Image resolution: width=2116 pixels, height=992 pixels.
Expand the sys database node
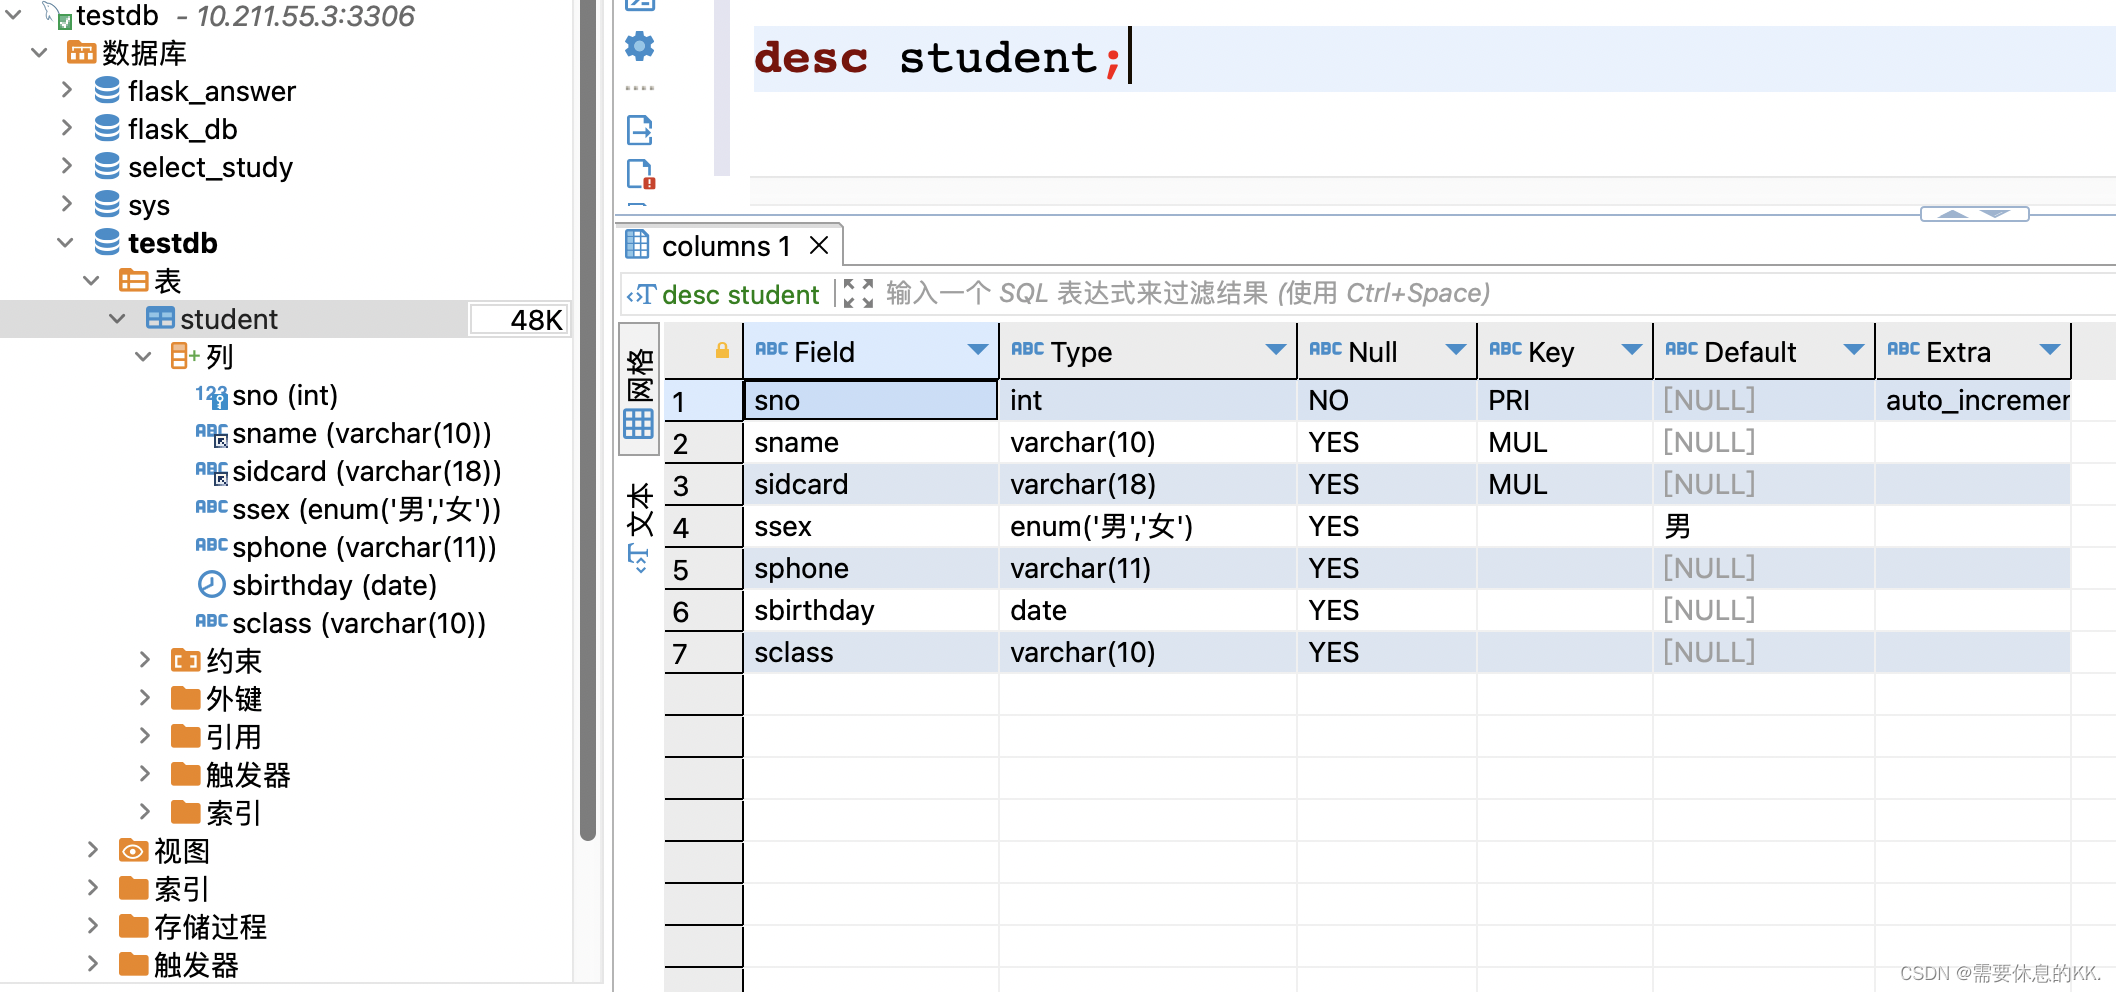pos(66,204)
